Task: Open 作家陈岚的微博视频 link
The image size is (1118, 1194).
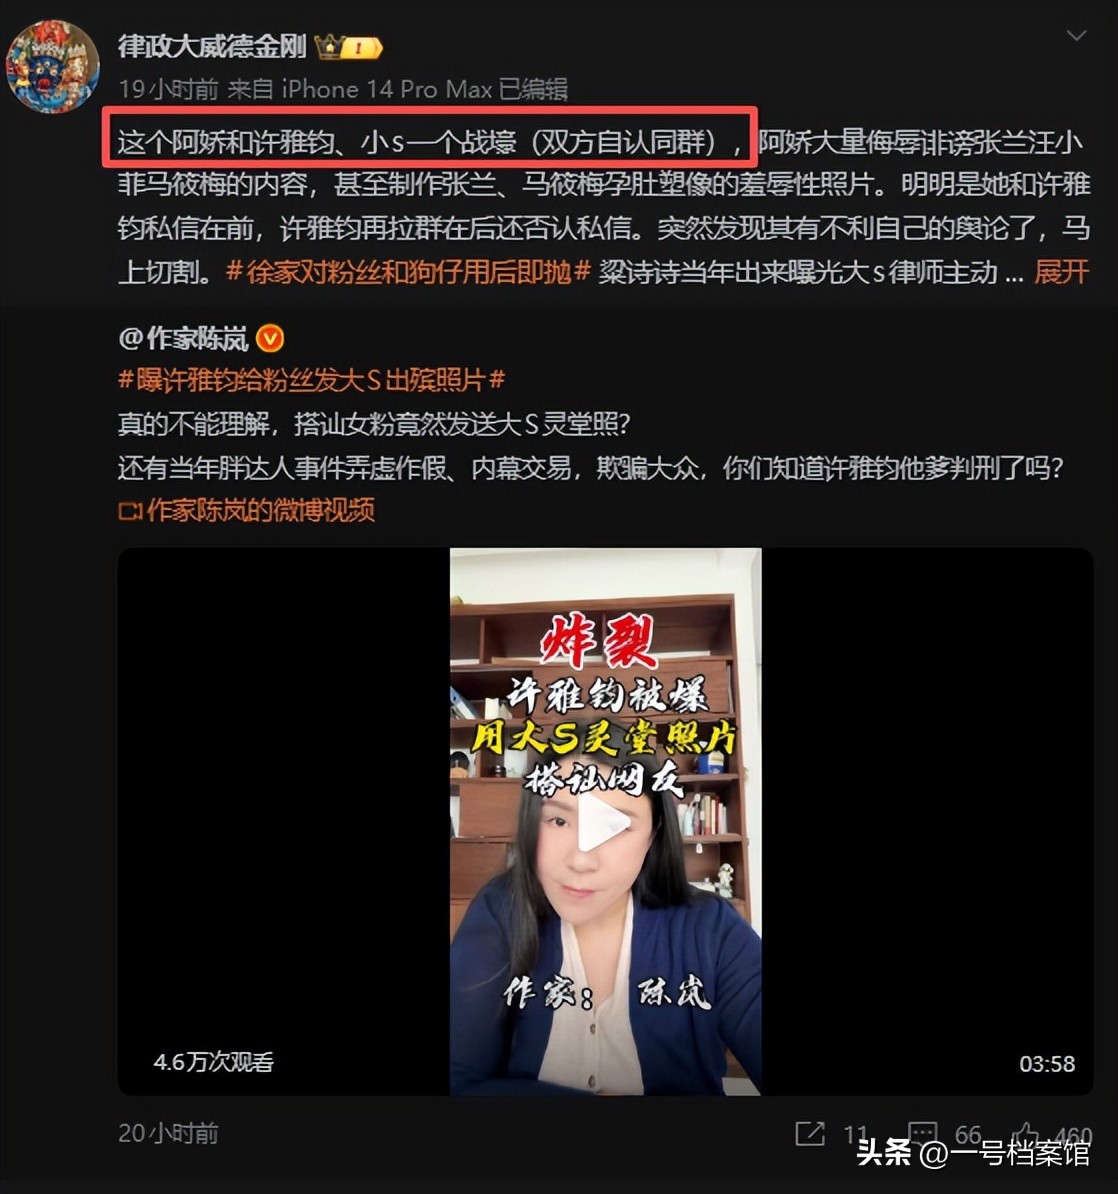Action: 260,510
